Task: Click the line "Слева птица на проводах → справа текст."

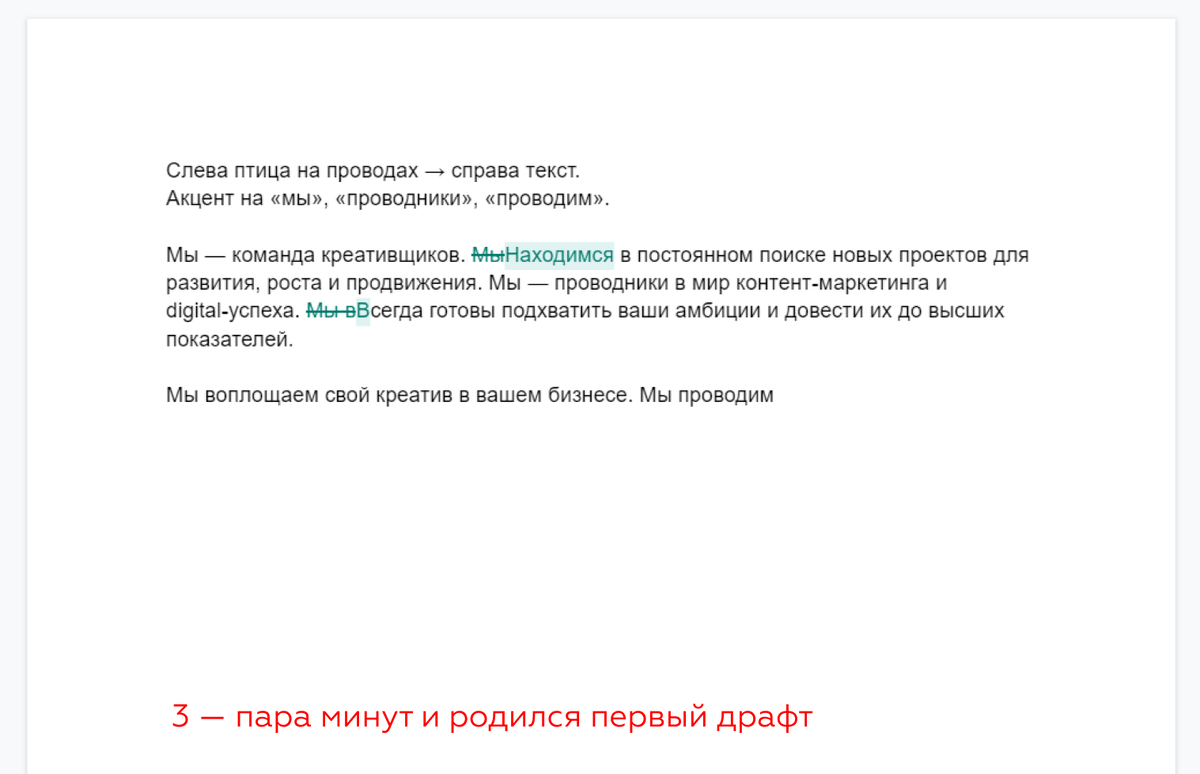Action: (372, 171)
